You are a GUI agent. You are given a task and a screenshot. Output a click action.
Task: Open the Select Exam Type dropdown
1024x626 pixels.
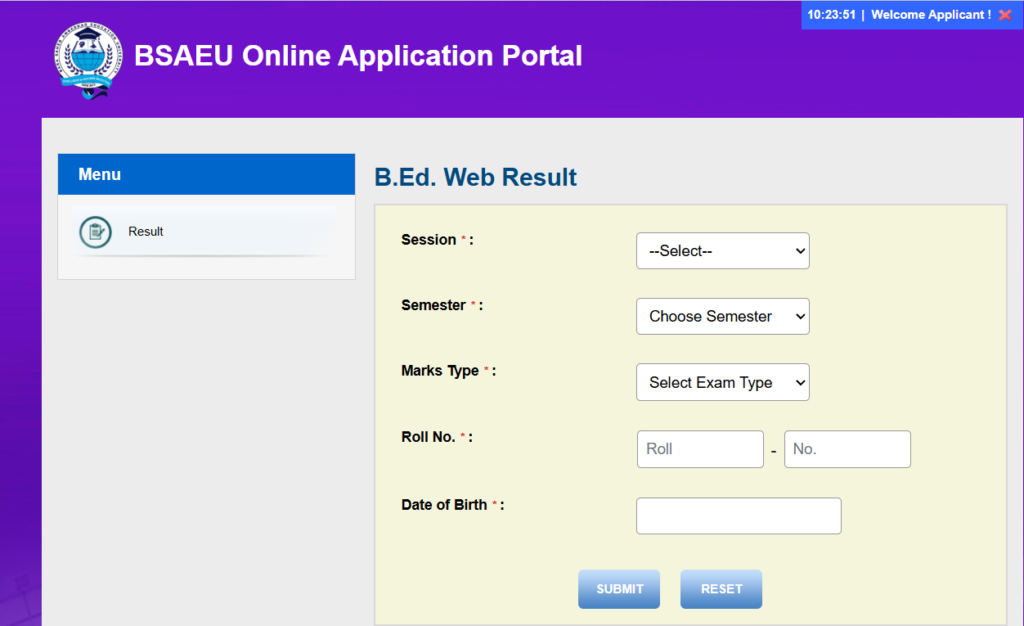pos(722,382)
